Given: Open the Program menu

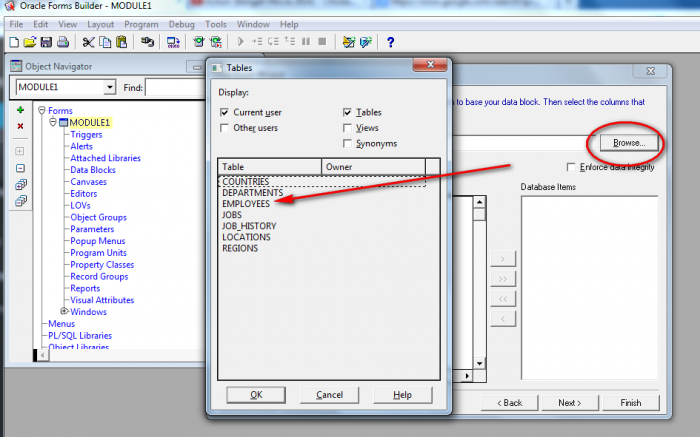Looking at the screenshot, I should coord(140,23).
